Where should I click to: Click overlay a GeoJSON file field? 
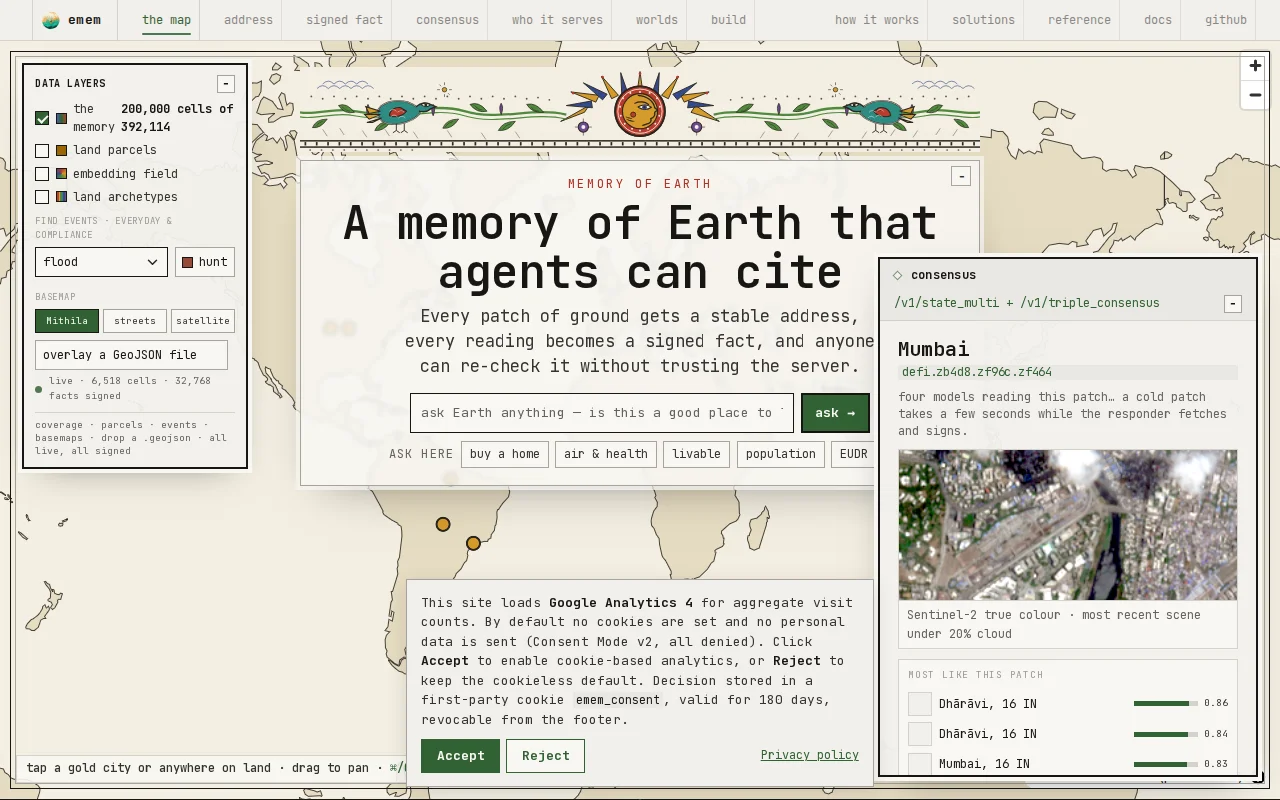pyautogui.click(x=131, y=355)
